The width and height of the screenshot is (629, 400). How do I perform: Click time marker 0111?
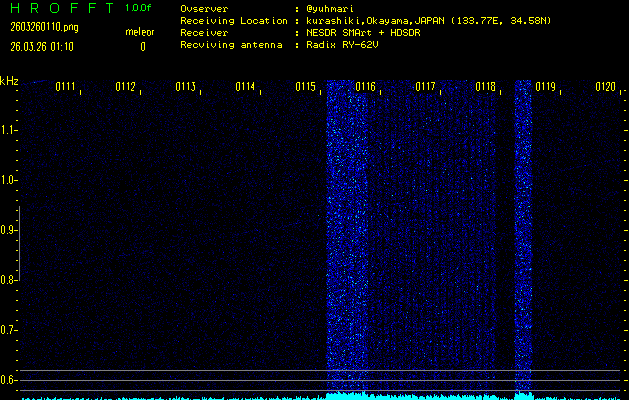pyautogui.click(x=65, y=87)
